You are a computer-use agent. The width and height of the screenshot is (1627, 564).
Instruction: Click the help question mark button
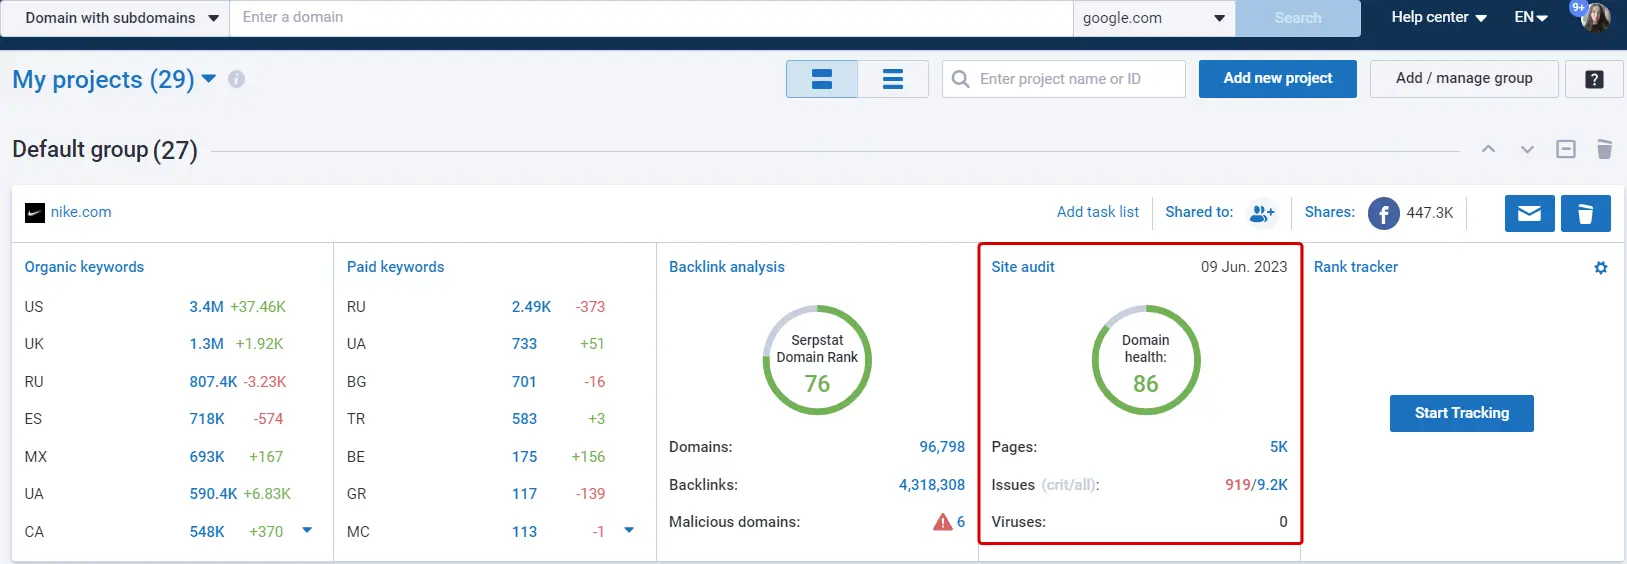(1594, 79)
